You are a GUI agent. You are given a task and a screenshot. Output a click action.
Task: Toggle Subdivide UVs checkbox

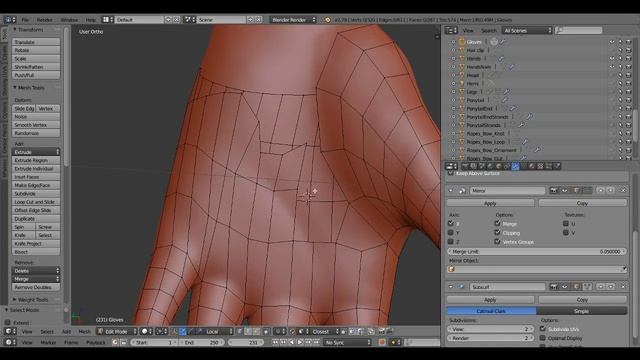pos(542,329)
